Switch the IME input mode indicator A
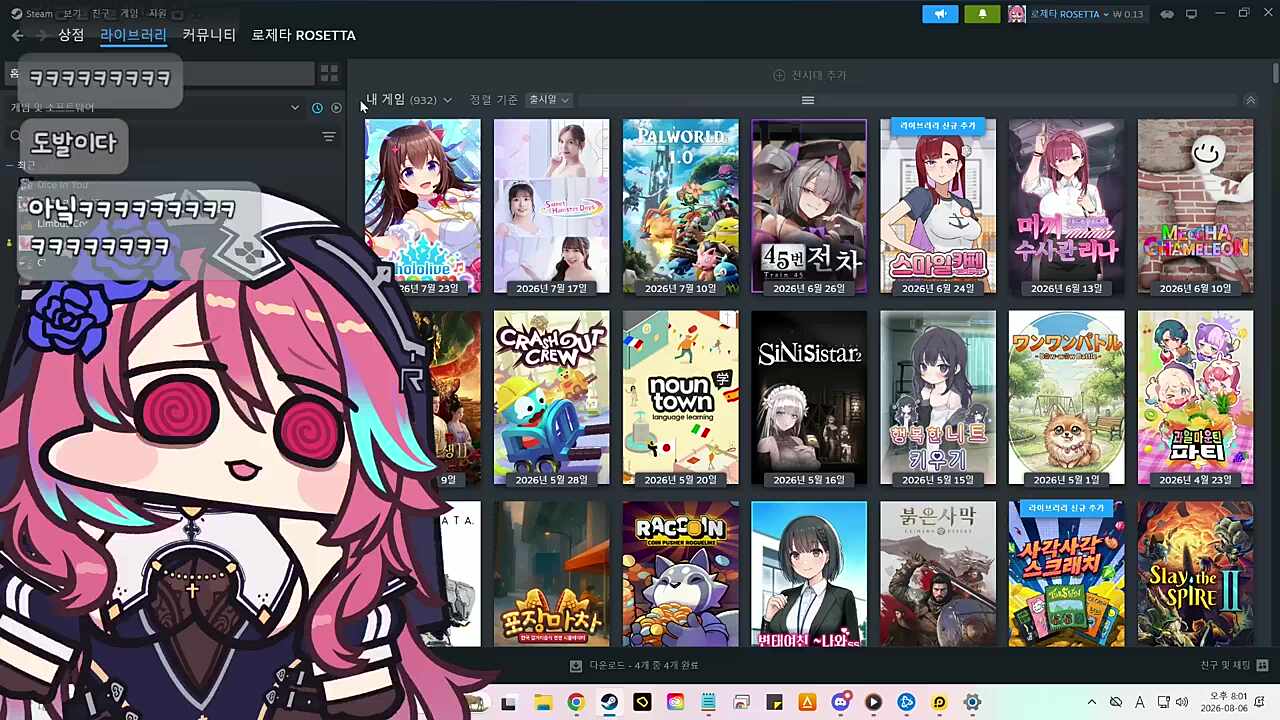The width and height of the screenshot is (1280, 720). [x=1139, y=703]
